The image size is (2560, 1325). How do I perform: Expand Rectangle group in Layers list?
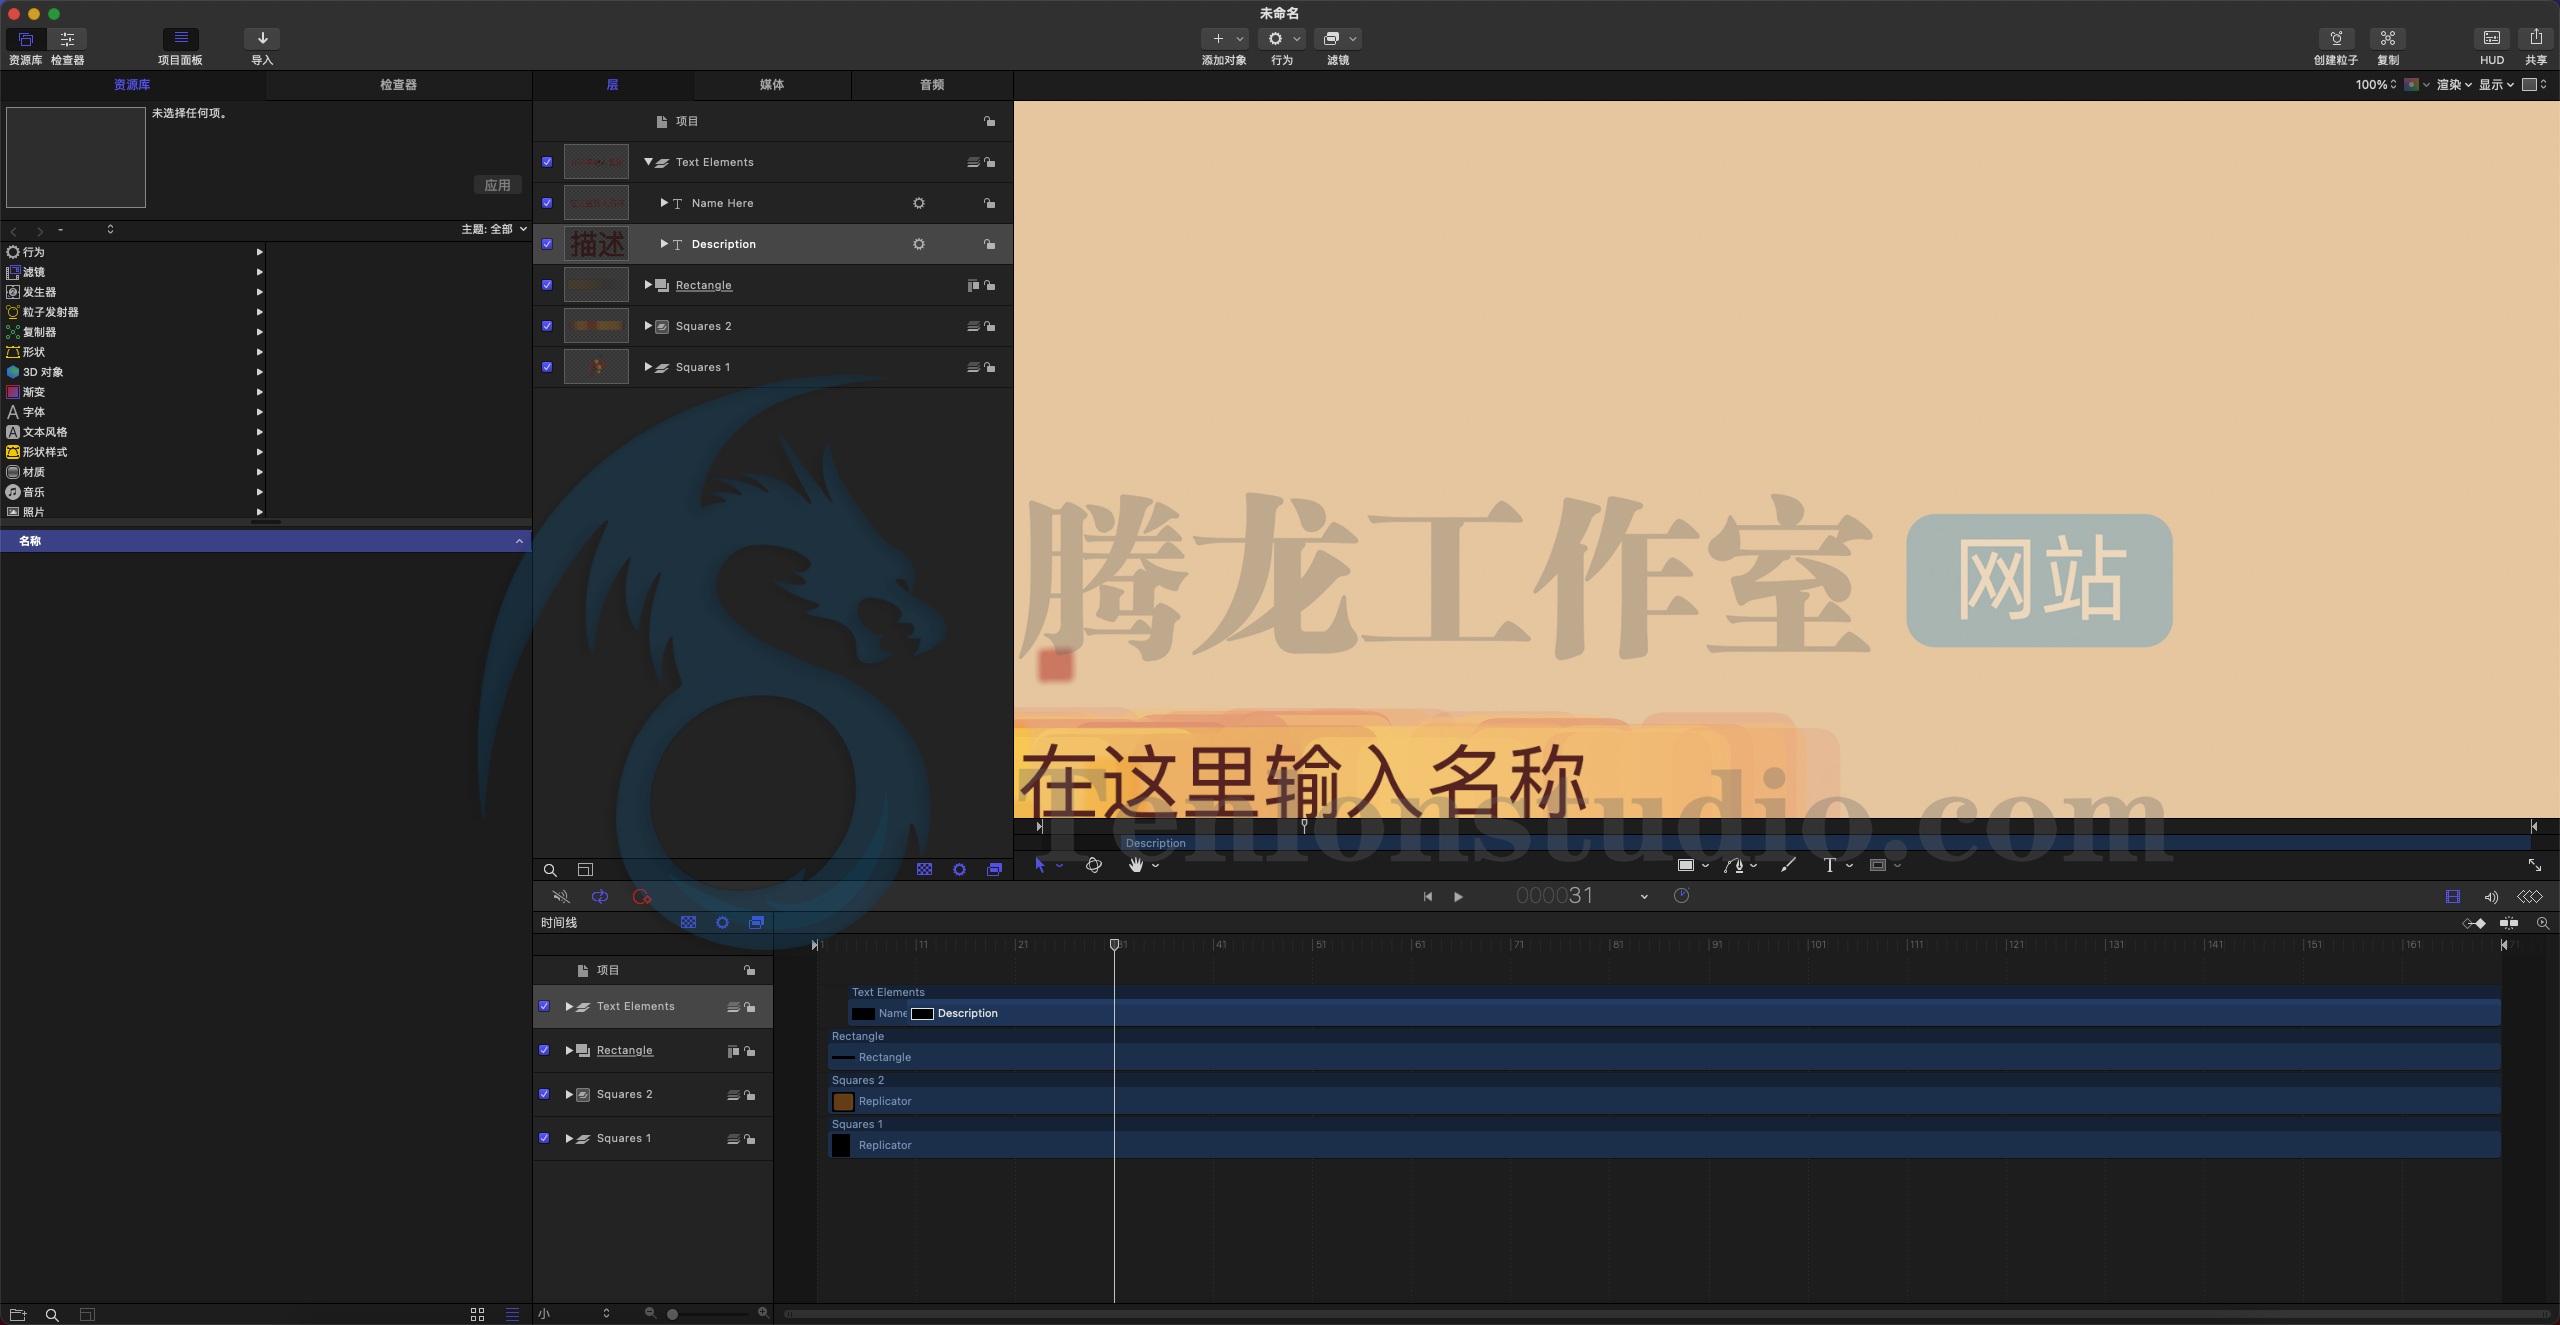pyautogui.click(x=648, y=285)
